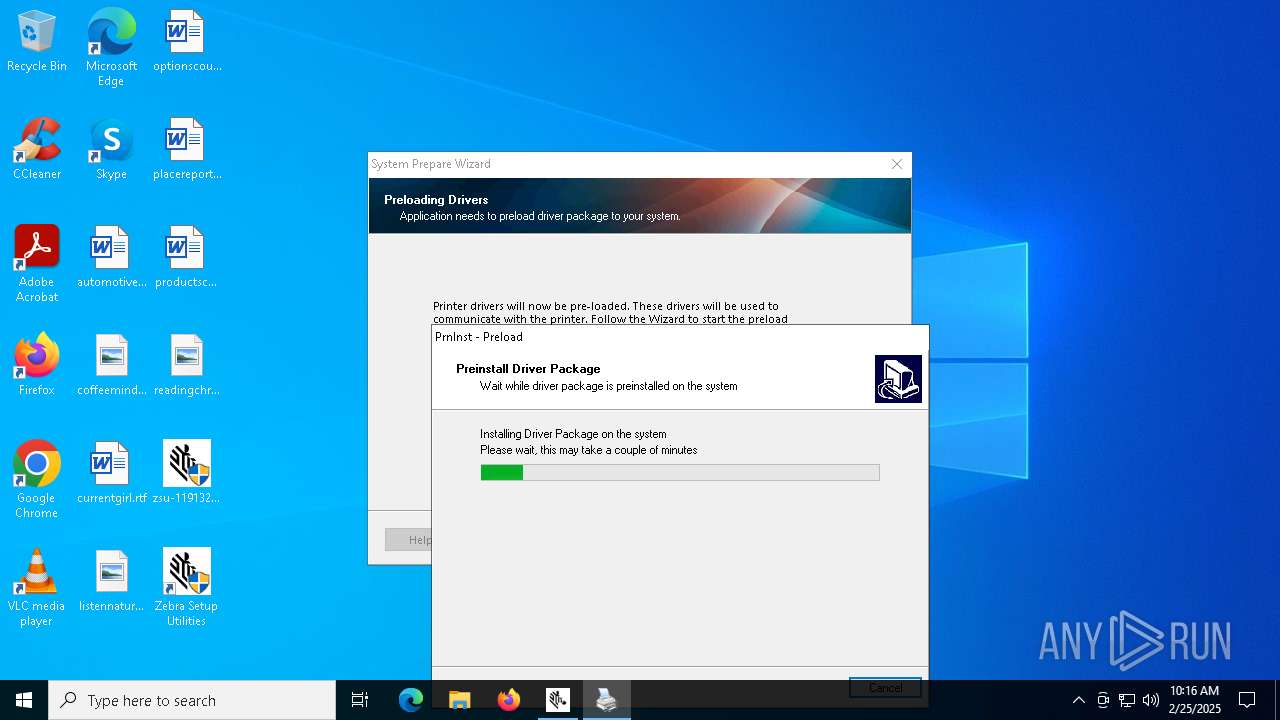
Task: Click the Help button in System Prepare Wizard
Action: (x=409, y=540)
